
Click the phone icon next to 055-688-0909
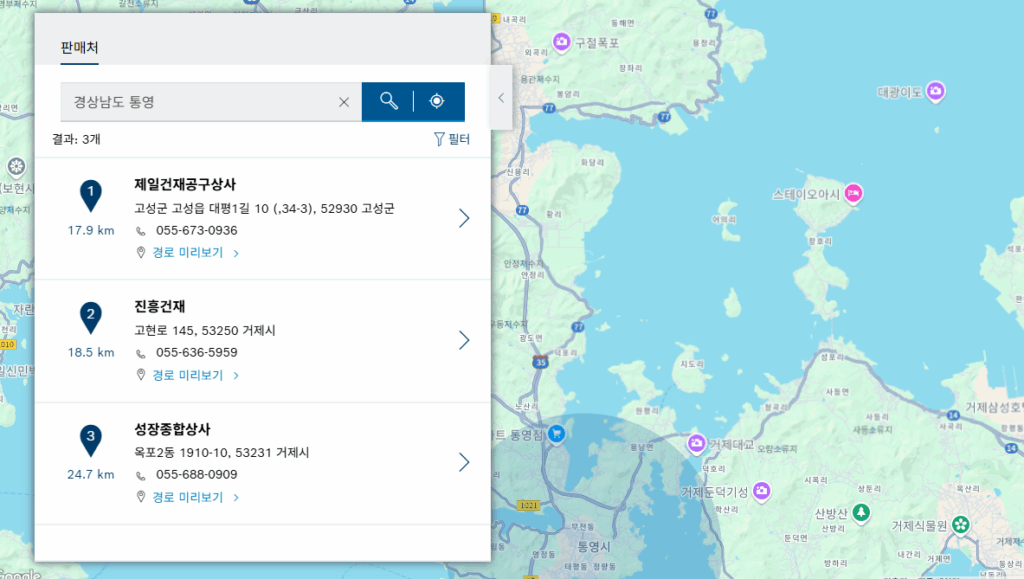point(140,475)
